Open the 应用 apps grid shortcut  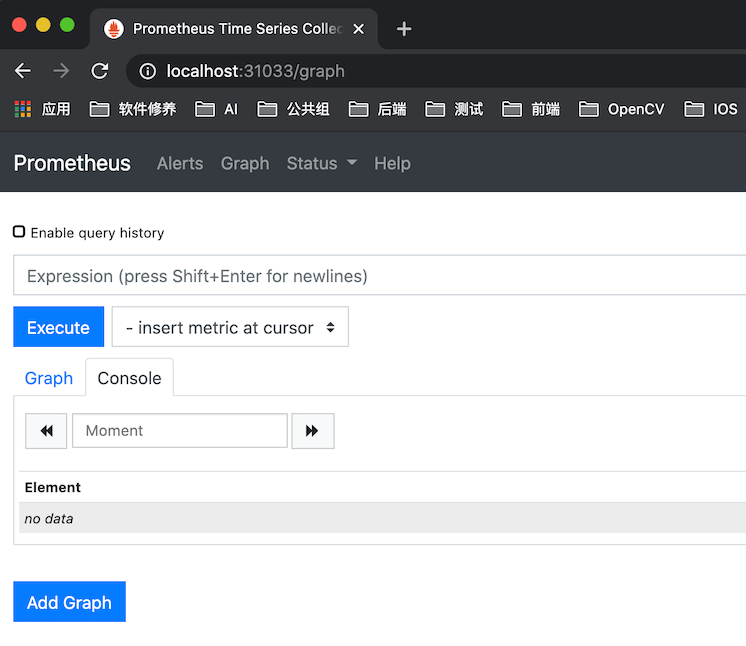point(42,109)
